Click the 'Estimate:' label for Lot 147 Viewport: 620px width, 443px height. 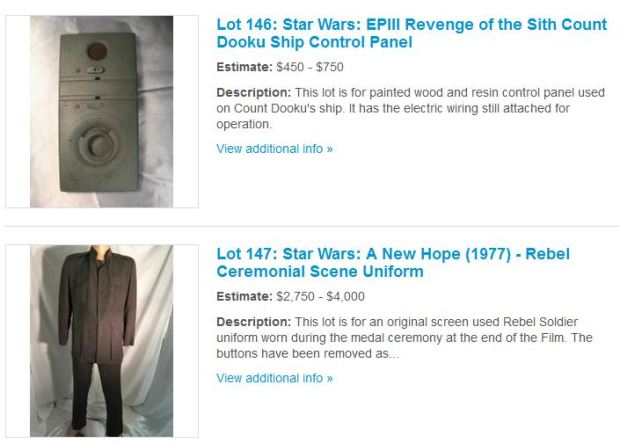(244, 296)
